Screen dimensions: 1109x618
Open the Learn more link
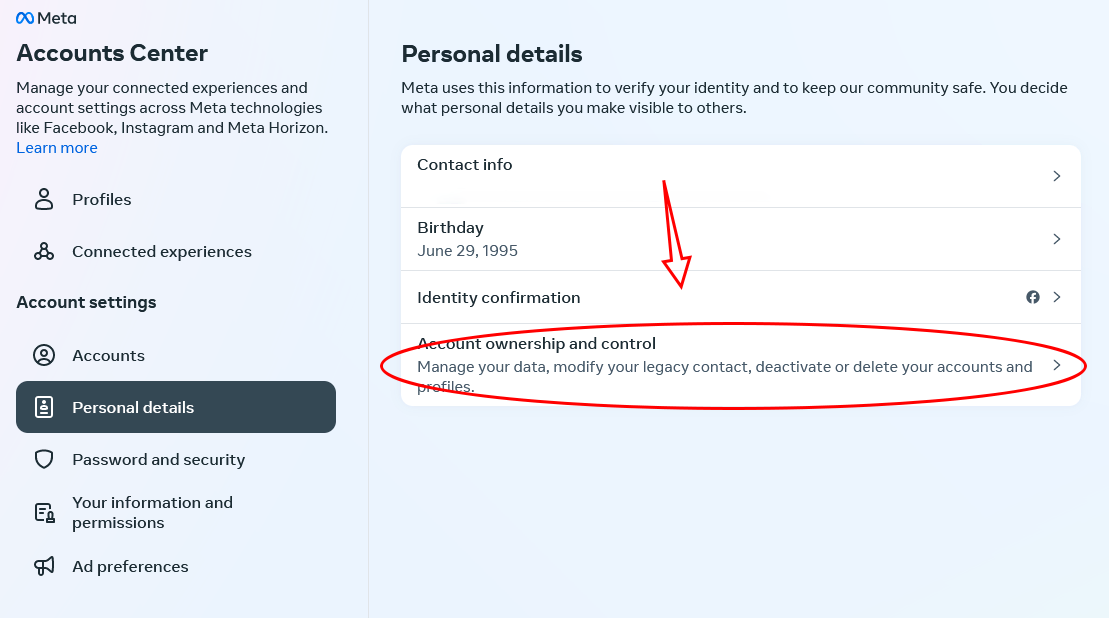coord(57,148)
